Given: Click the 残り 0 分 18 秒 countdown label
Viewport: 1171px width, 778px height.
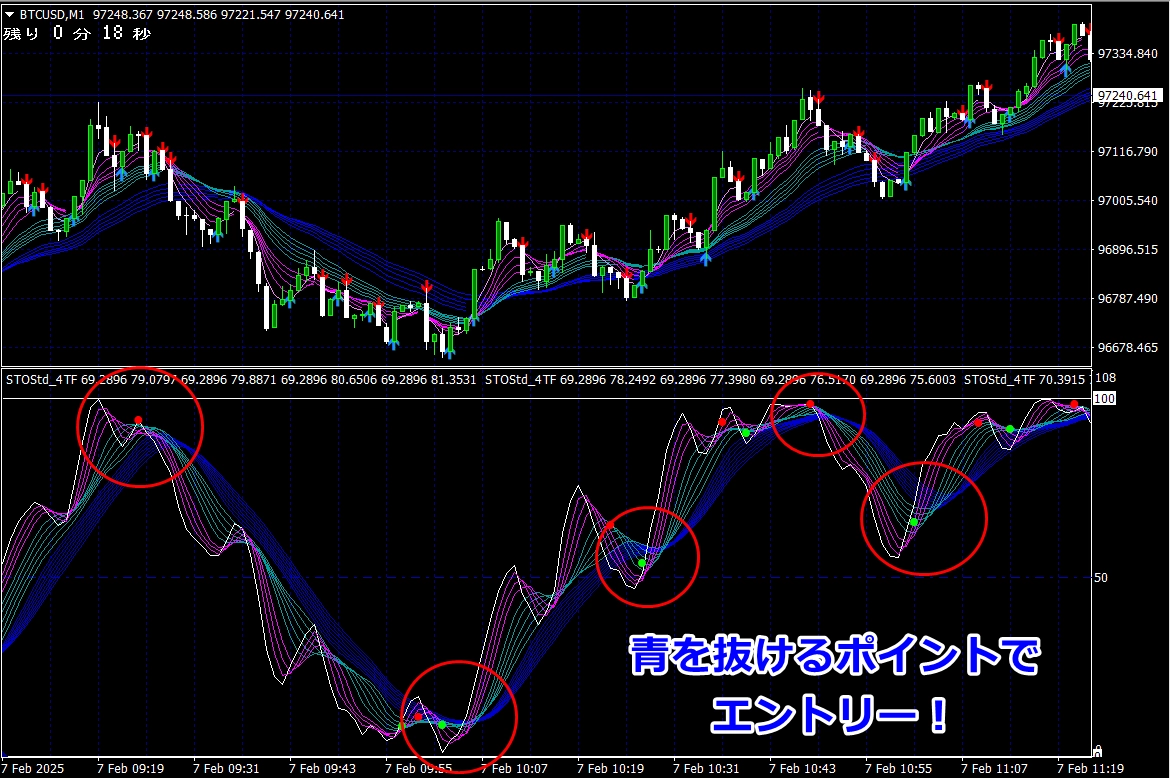Looking at the screenshot, I should pos(76,33).
